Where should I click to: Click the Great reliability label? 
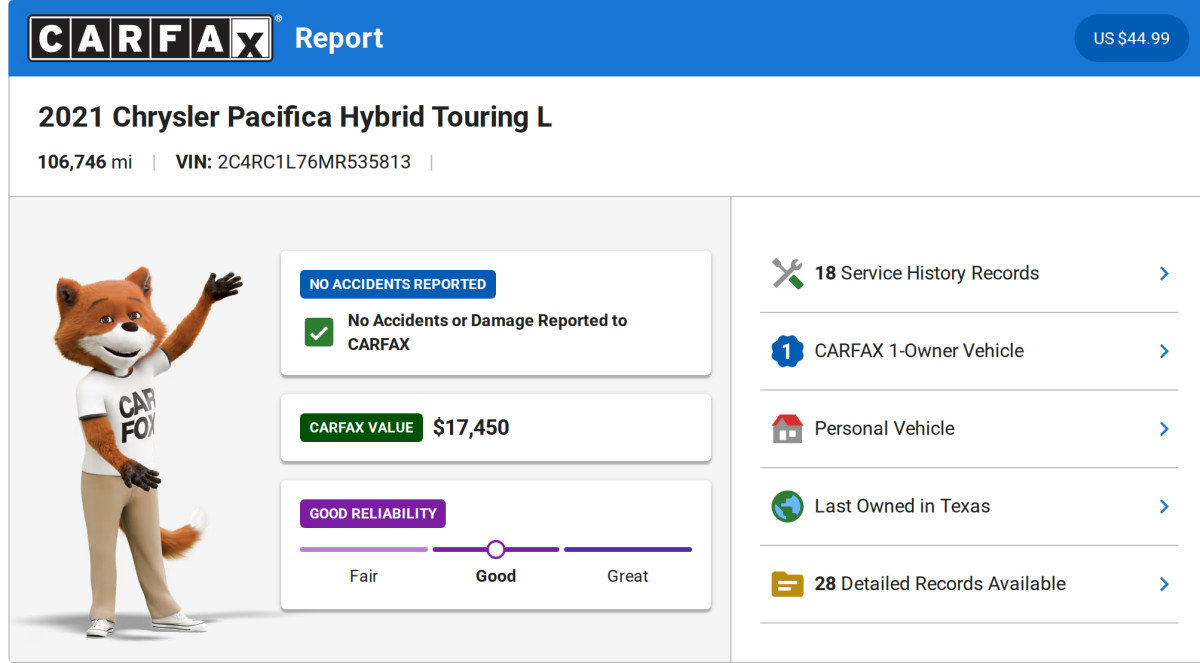(x=628, y=576)
